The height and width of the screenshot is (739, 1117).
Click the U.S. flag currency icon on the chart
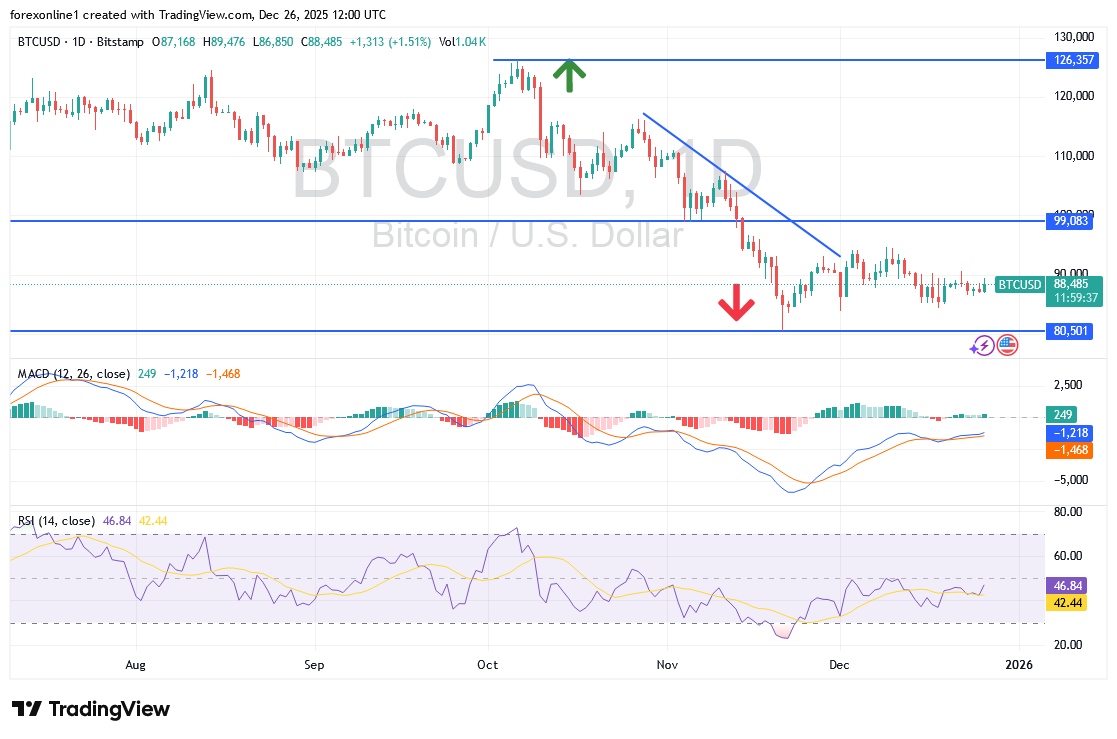pyautogui.click(x=1007, y=345)
